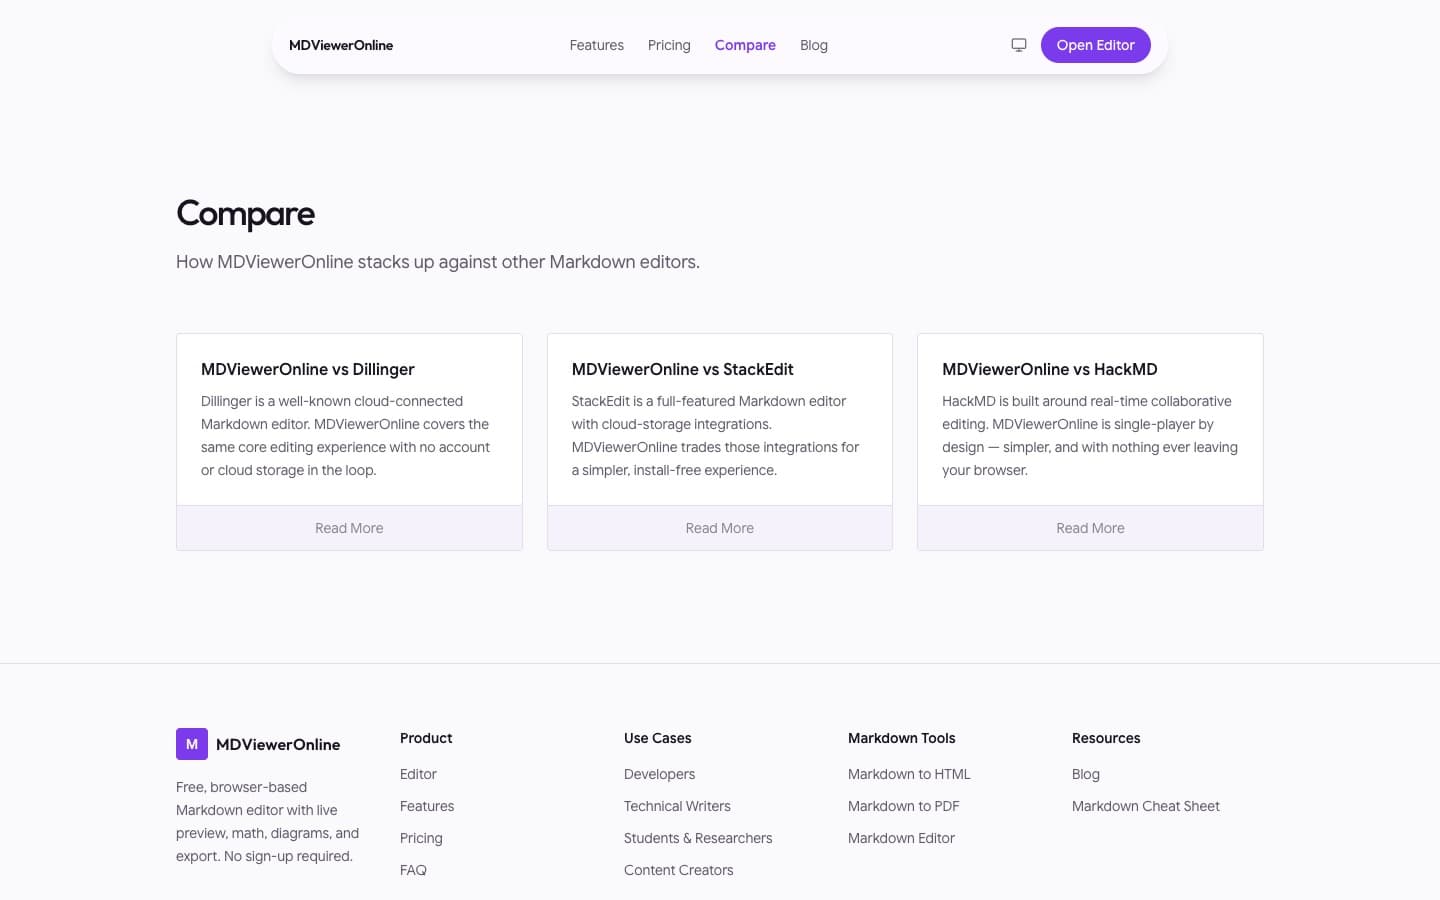Image resolution: width=1440 pixels, height=900 pixels.
Task: Open Pricing in top navigation
Action: pos(669,45)
